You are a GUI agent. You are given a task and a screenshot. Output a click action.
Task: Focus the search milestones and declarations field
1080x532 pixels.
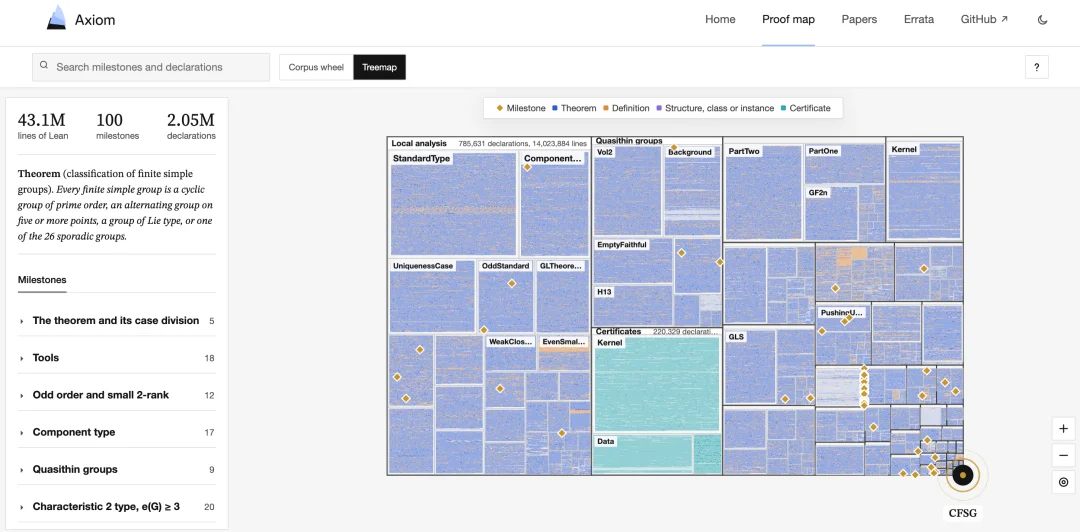(x=151, y=68)
